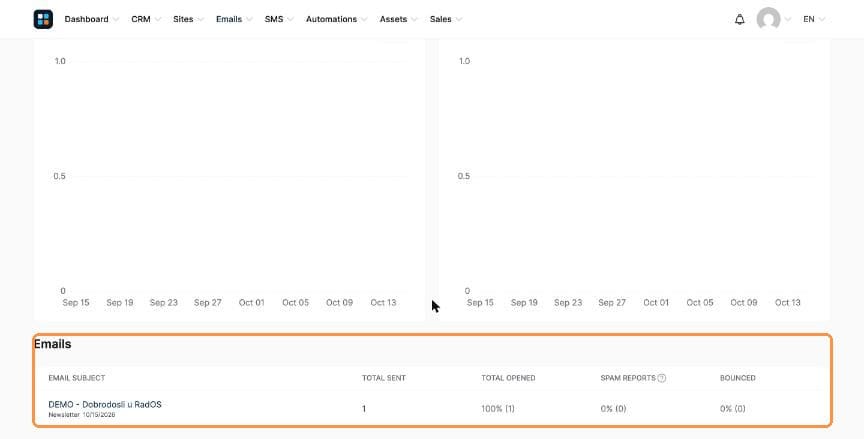Open the Emails menu
The height and width of the screenshot is (439, 864).
point(229,19)
